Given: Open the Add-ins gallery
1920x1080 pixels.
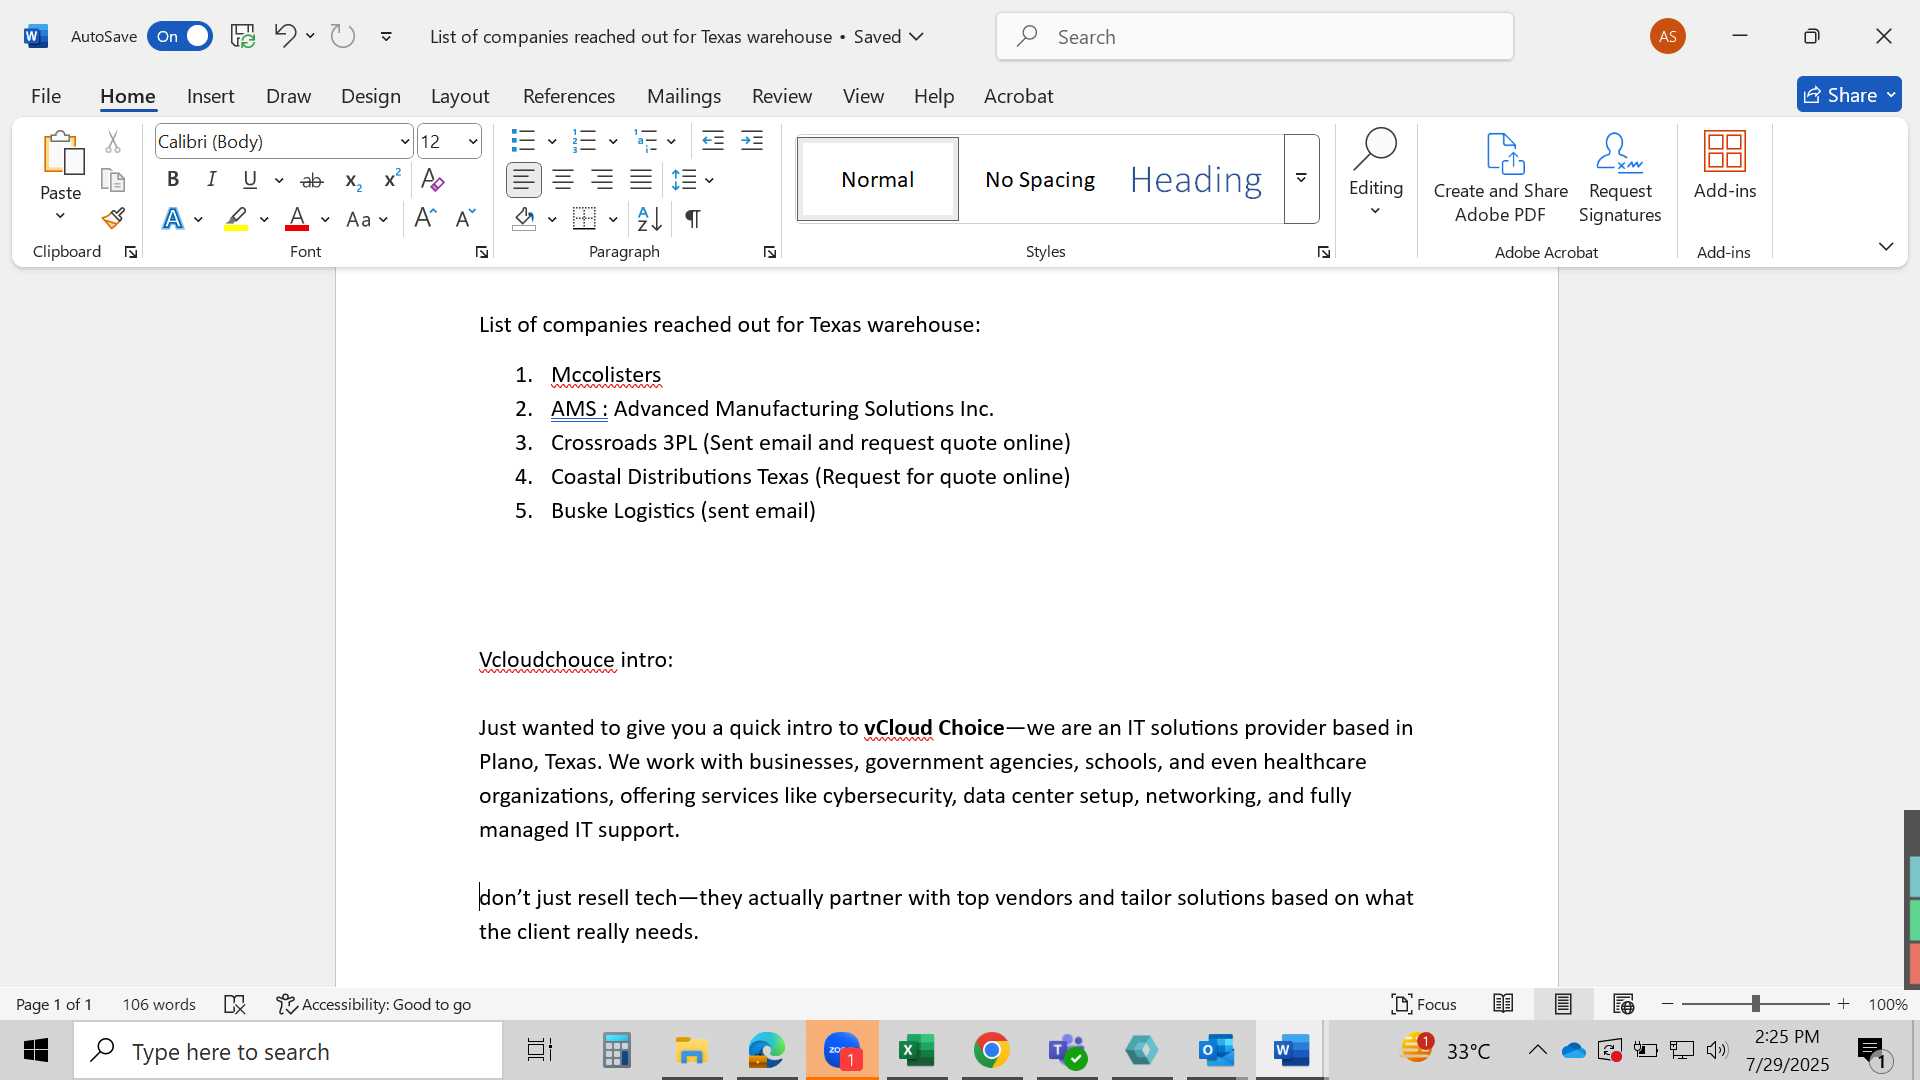Looking at the screenshot, I should (x=1725, y=166).
